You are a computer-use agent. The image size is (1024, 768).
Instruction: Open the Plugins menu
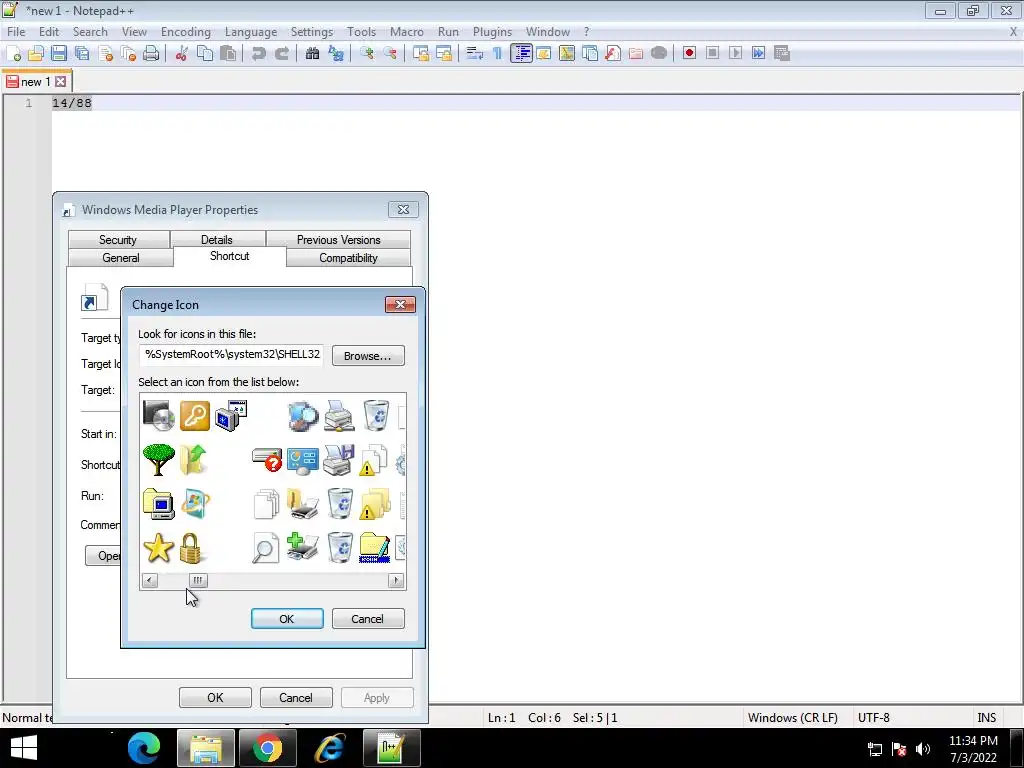492,31
